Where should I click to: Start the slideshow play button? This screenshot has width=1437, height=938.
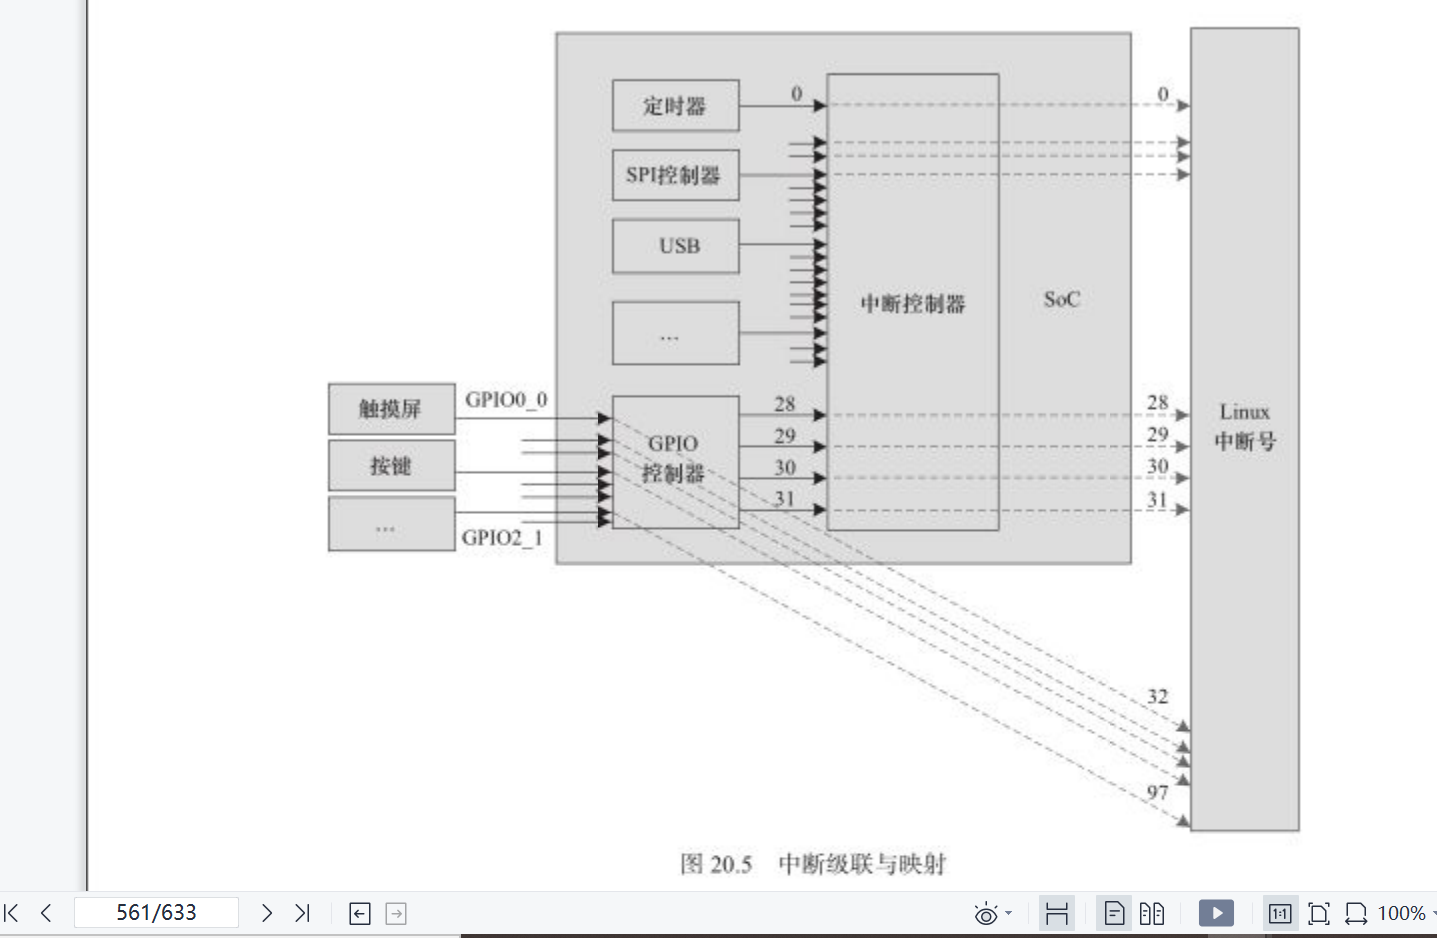coord(1216,913)
